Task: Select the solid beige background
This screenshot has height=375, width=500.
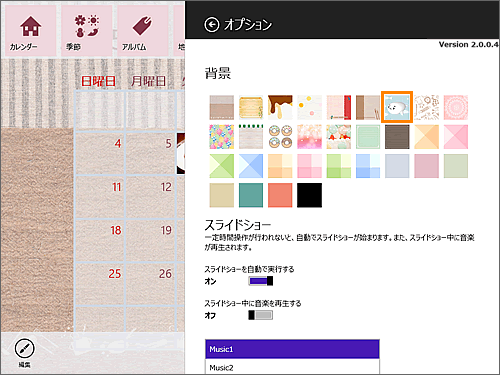Action: pyautogui.click(x=222, y=195)
